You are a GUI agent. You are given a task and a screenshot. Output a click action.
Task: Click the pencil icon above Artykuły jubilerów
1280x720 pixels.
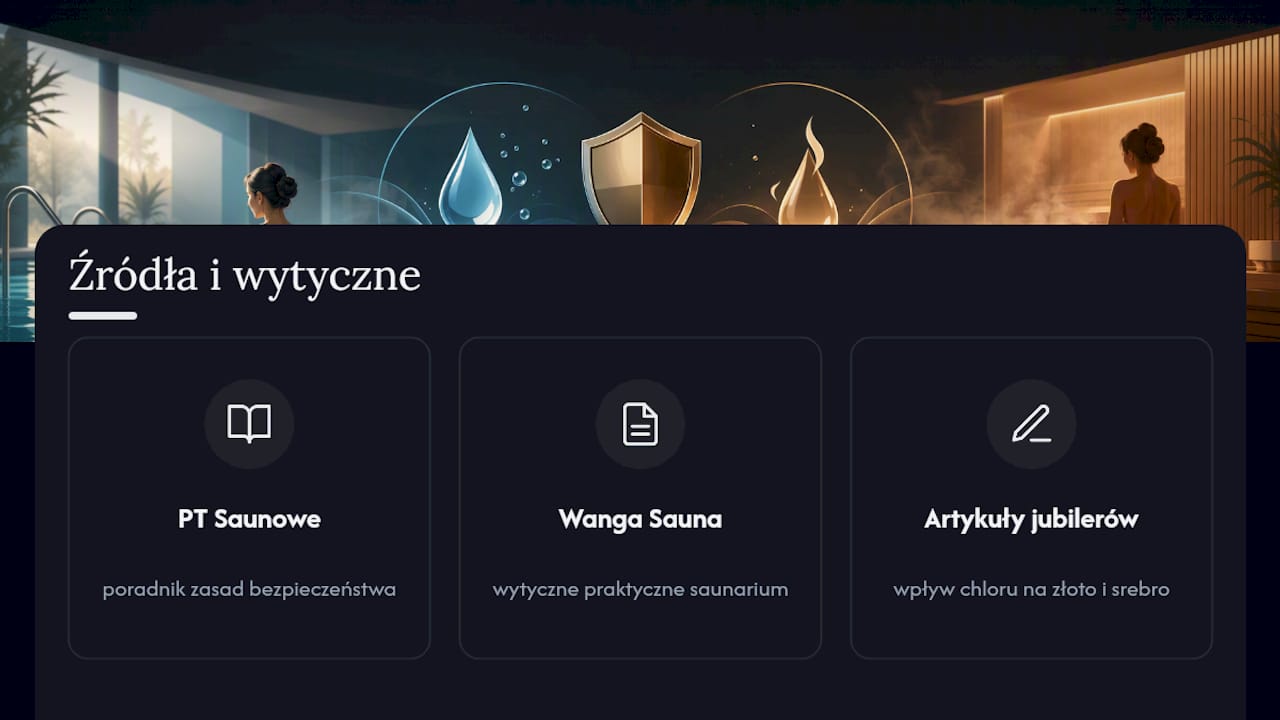1031,424
